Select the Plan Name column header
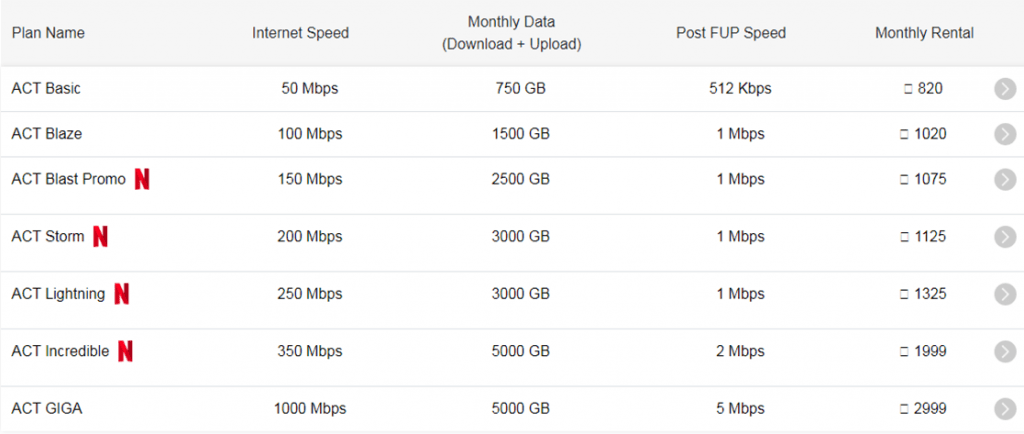This screenshot has height=434, width=1024. [x=48, y=33]
